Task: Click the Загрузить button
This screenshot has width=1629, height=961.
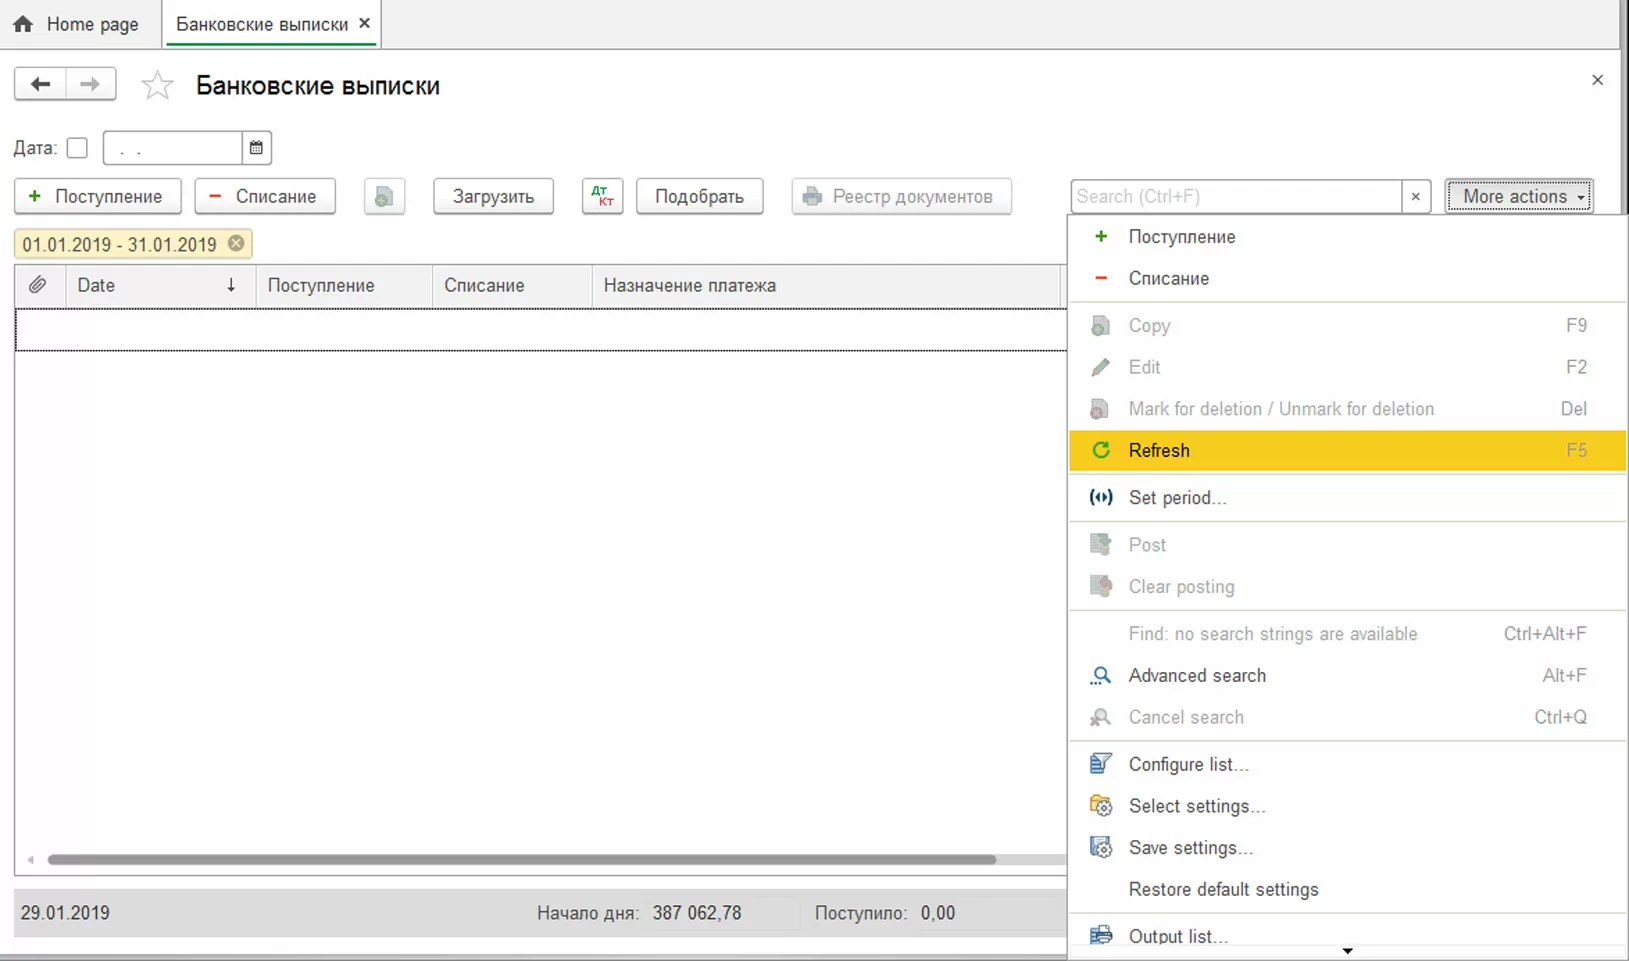Action: click(x=493, y=197)
